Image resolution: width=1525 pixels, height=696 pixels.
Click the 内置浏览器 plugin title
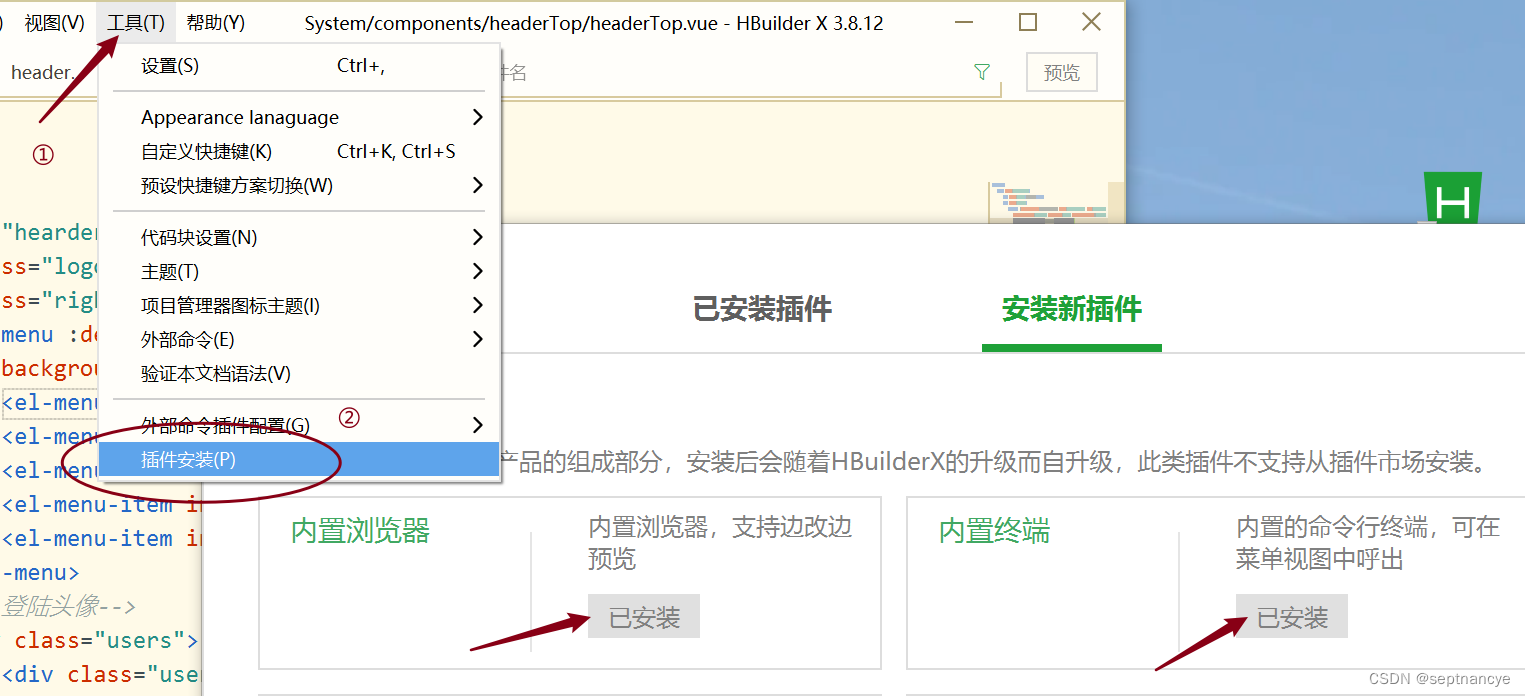(x=360, y=530)
